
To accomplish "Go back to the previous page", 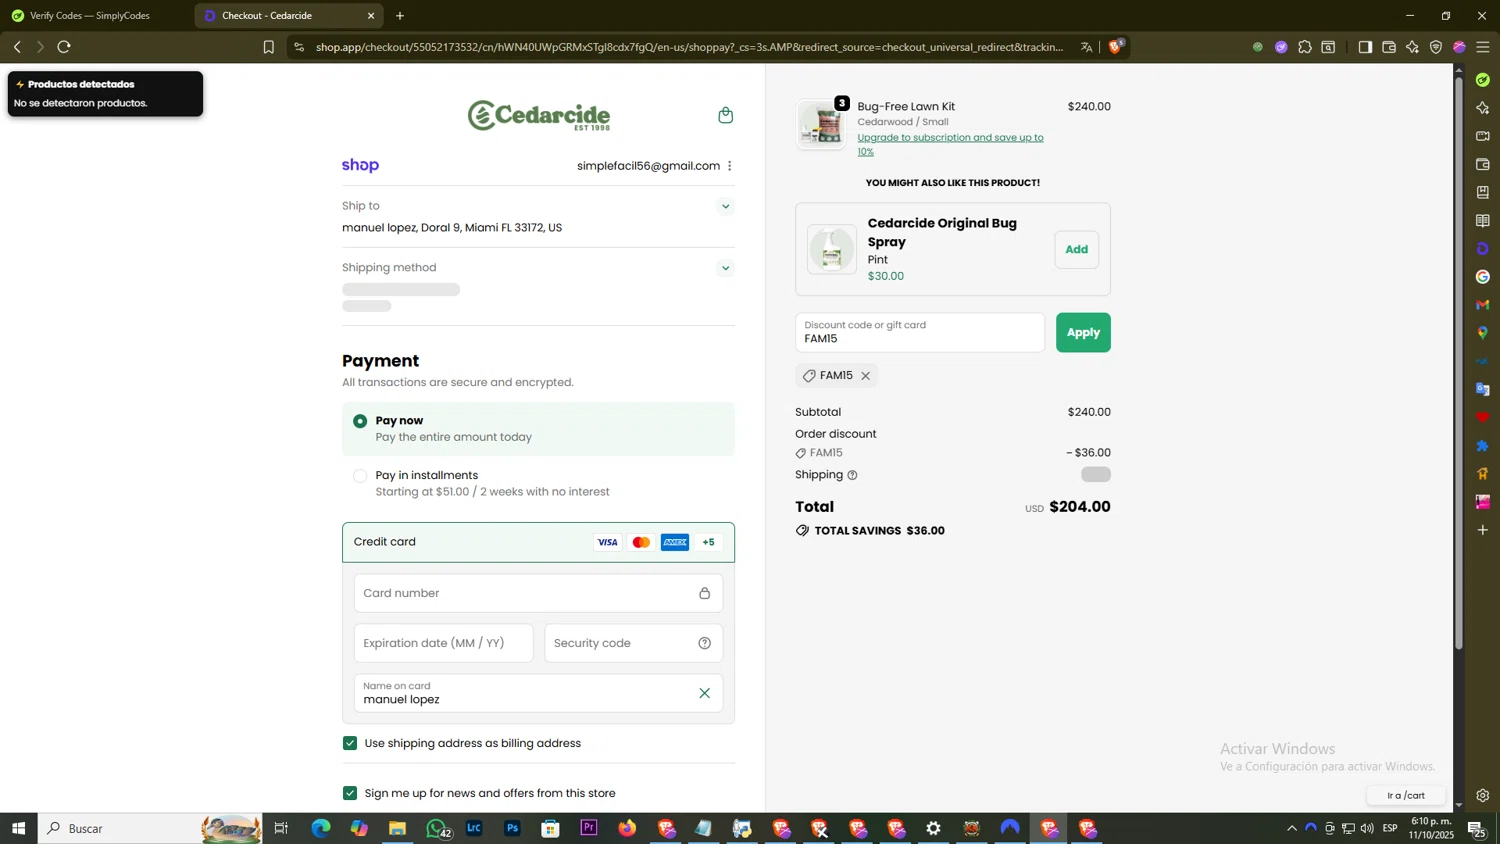I will 17,47.
